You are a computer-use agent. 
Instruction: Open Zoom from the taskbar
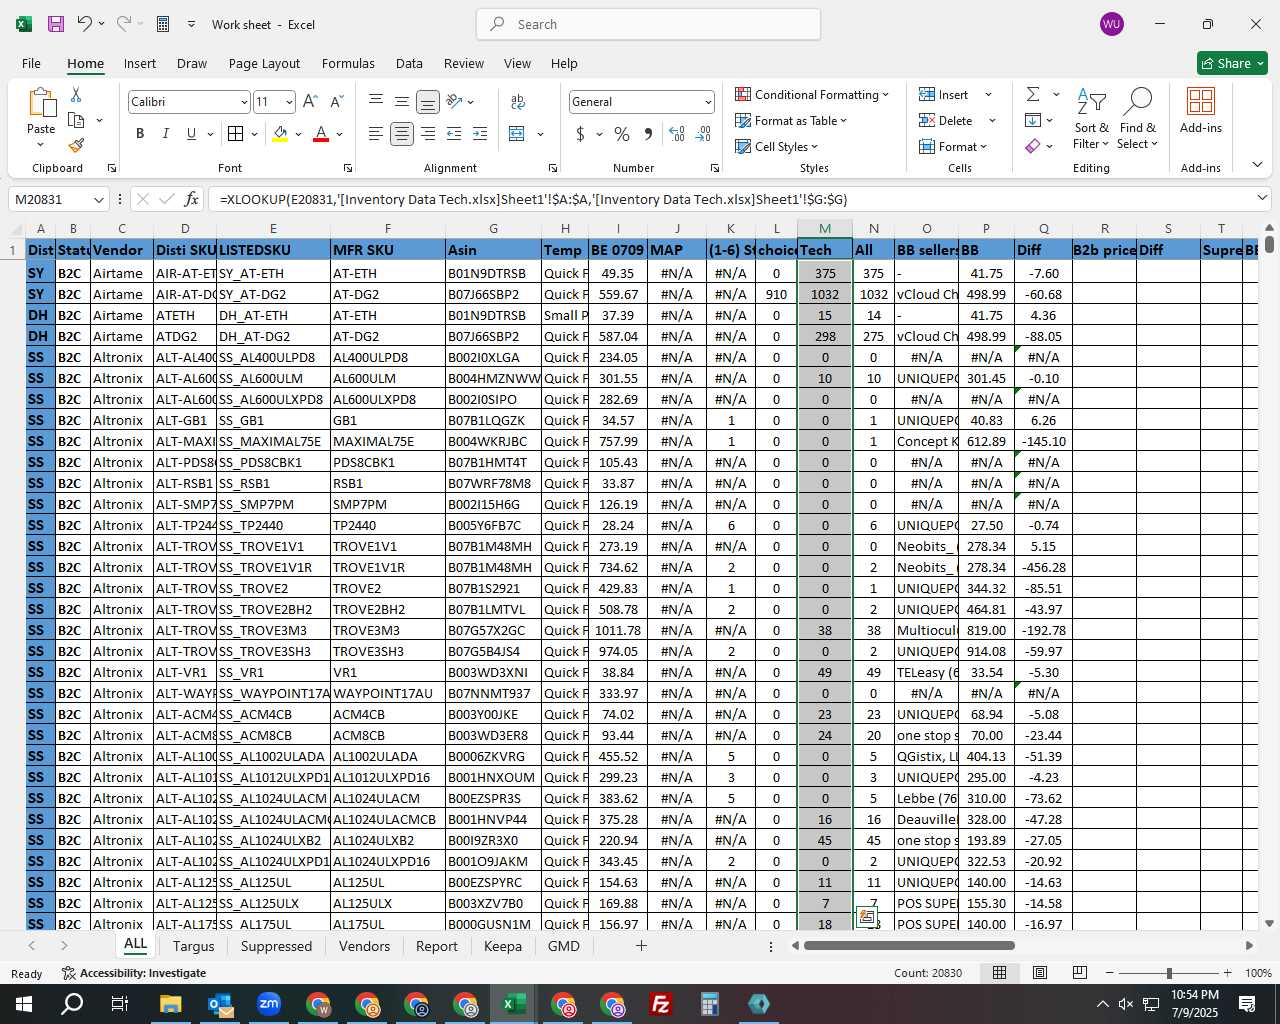269,1004
